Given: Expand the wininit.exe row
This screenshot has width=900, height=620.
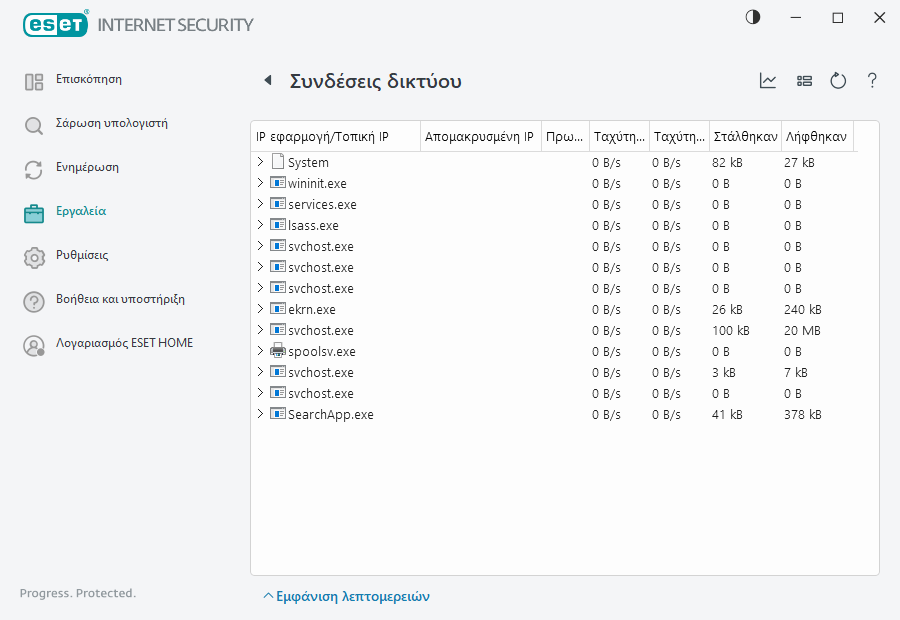Looking at the screenshot, I should (x=260, y=183).
